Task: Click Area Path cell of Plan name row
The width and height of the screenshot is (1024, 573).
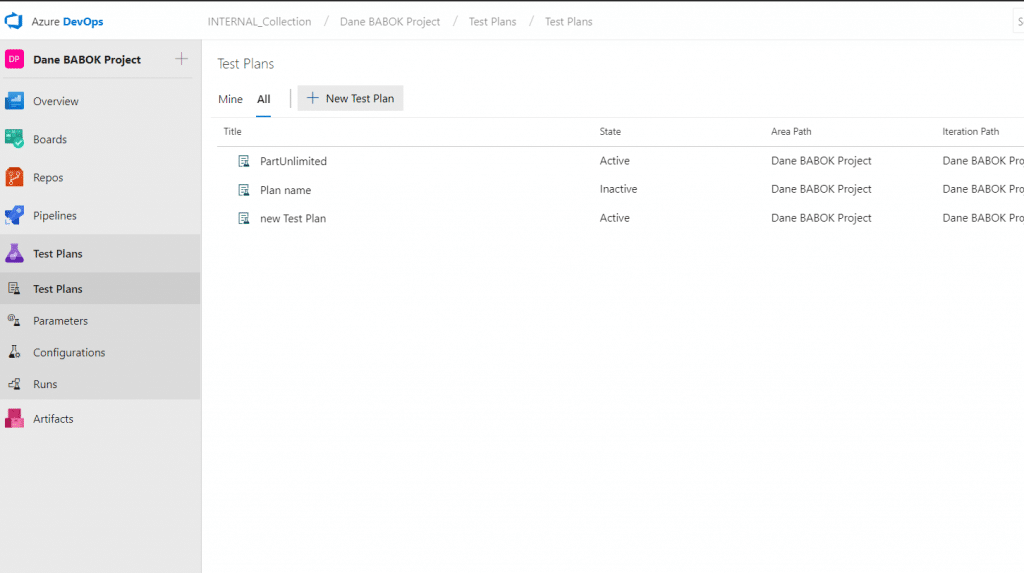Action: point(821,189)
